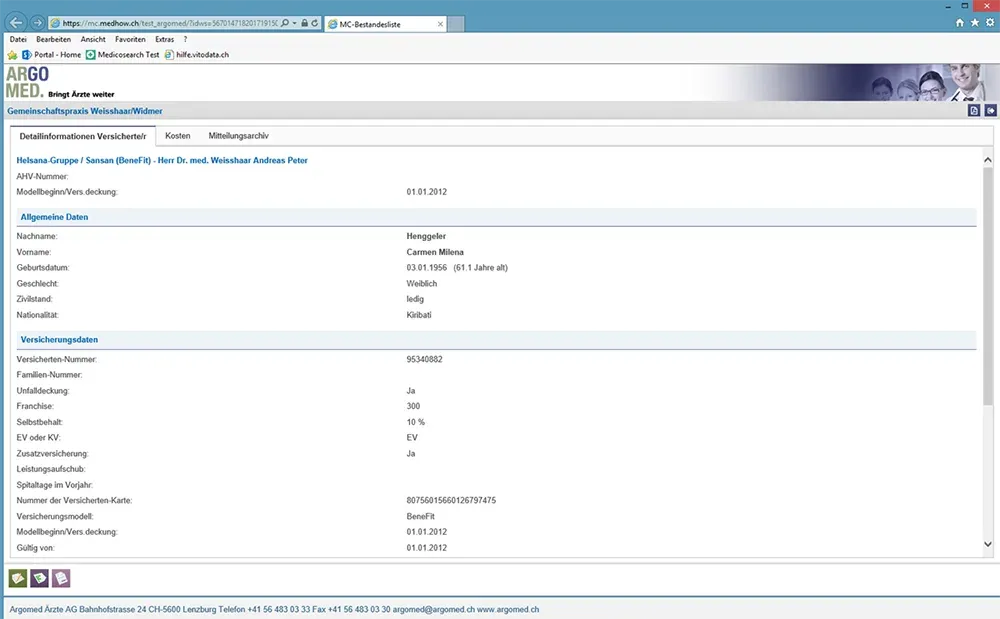Screen dimensions: 1000x619
Task: Open a new empty browser tab
Action: coord(456,24)
